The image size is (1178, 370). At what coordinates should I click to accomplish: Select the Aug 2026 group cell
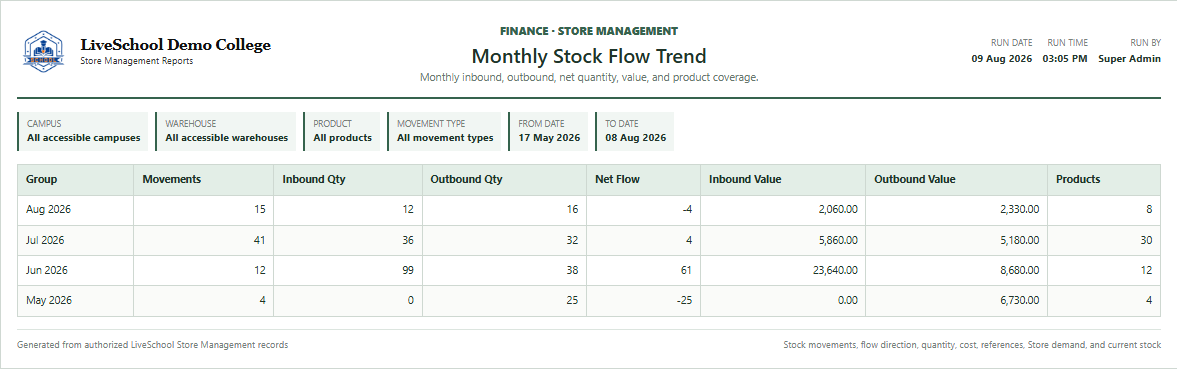pos(75,211)
